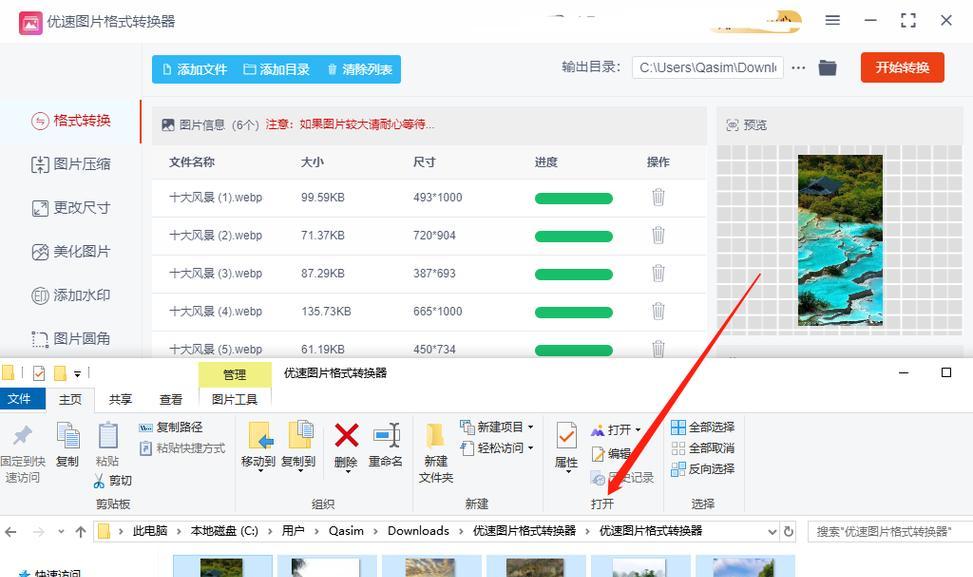
Task: Click the preview image of the turquoise pools
Action: tap(840, 240)
